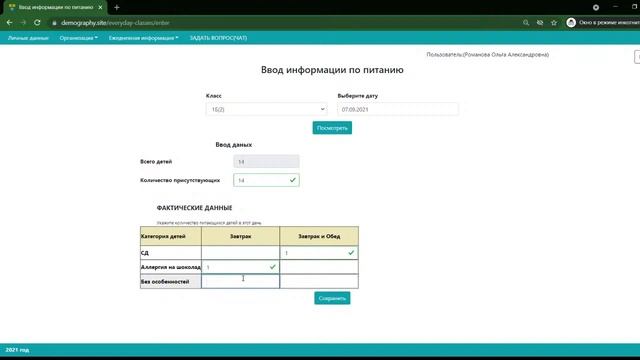The height and width of the screenshot is (360, 640).
Task: Click the browser forward arrow
Action: point(23,23)
